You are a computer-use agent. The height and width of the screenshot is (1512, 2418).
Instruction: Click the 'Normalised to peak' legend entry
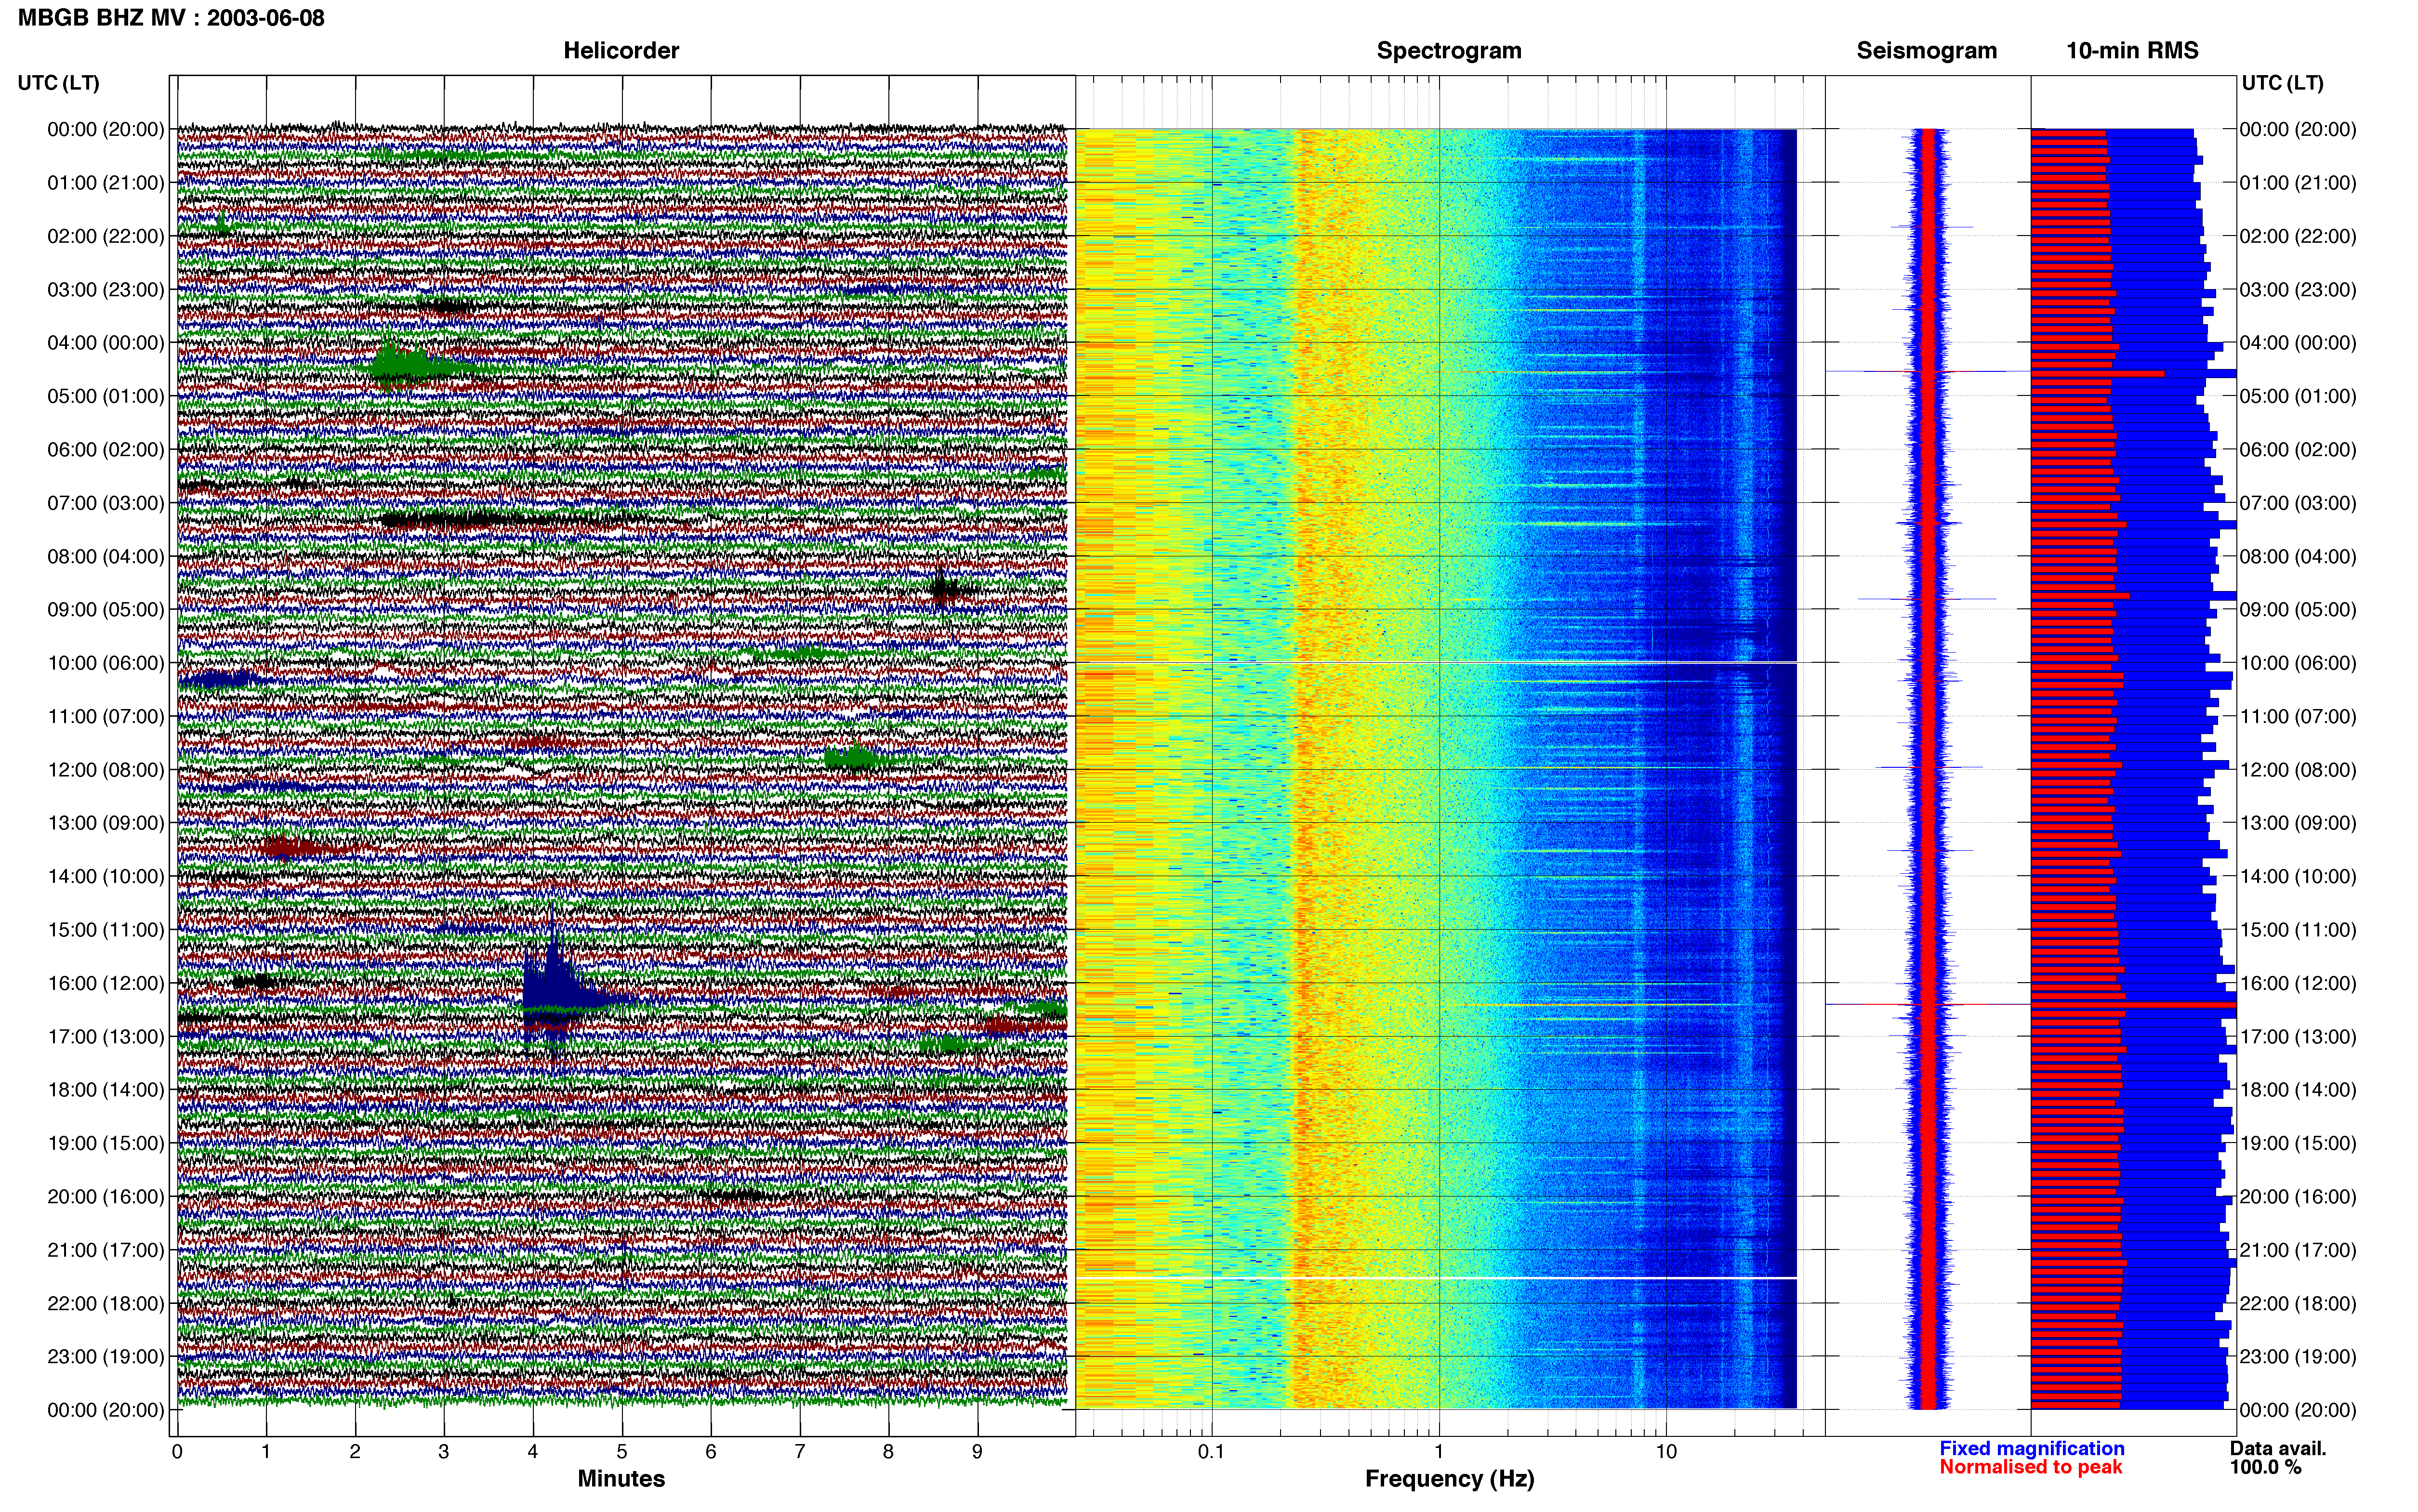point(2030,1467)
